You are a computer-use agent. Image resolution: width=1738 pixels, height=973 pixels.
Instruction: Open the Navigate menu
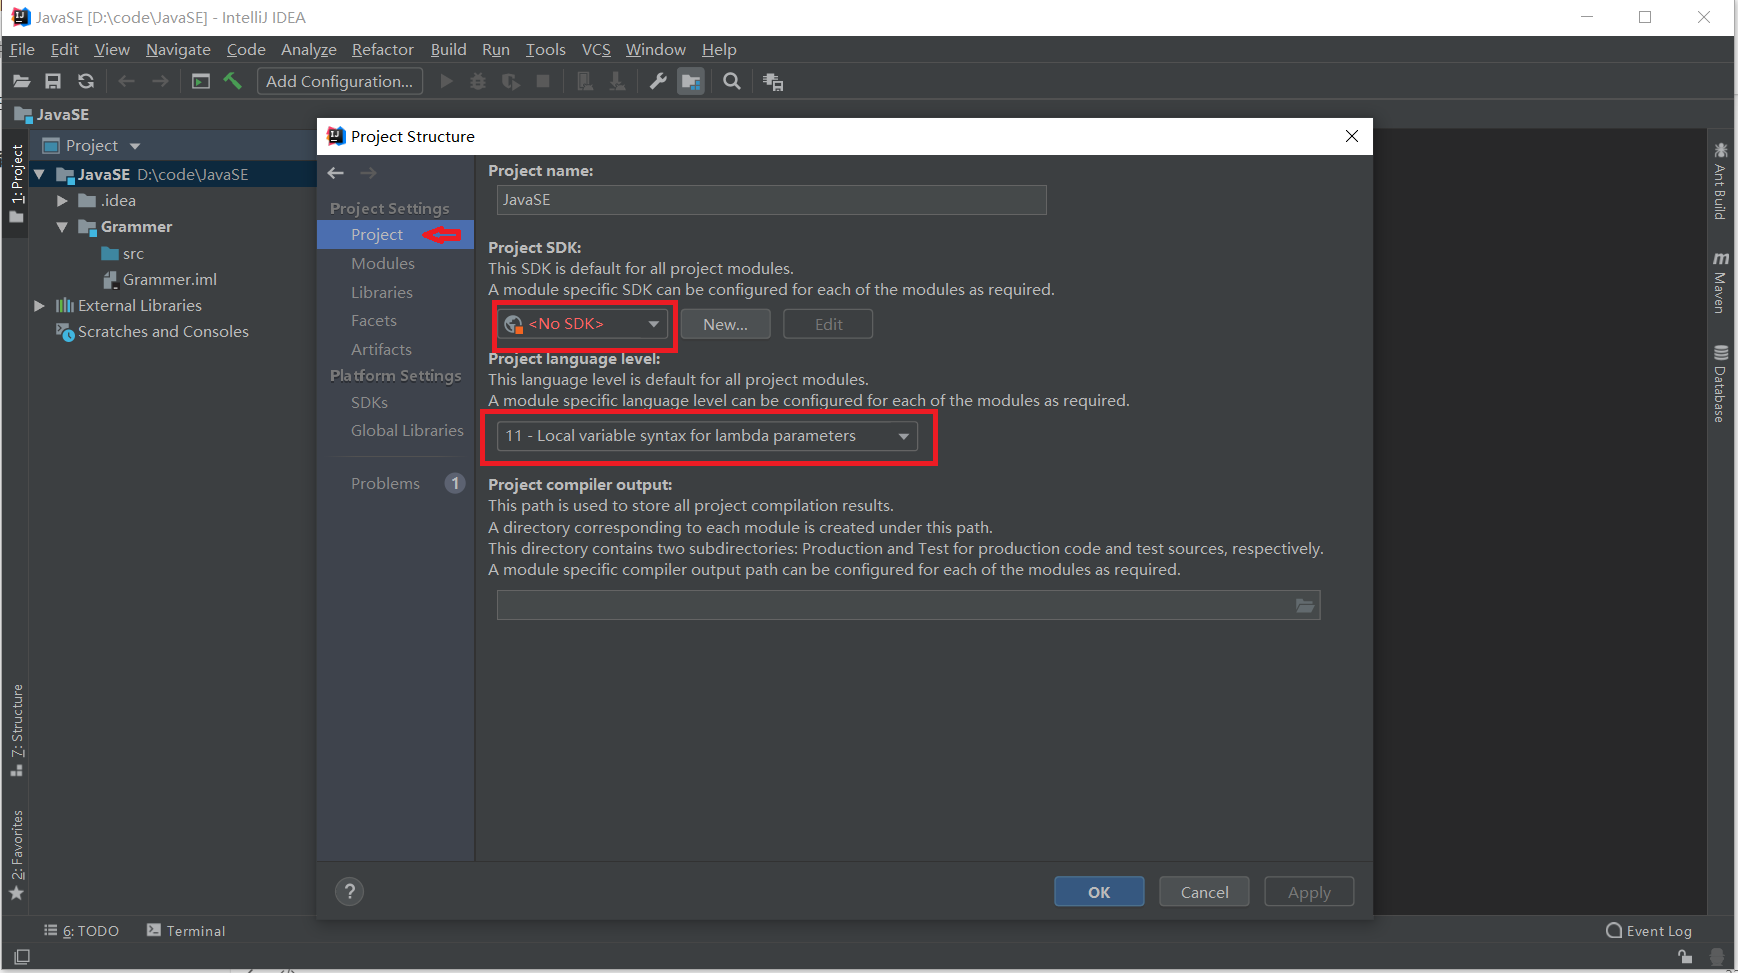point(178,50)
